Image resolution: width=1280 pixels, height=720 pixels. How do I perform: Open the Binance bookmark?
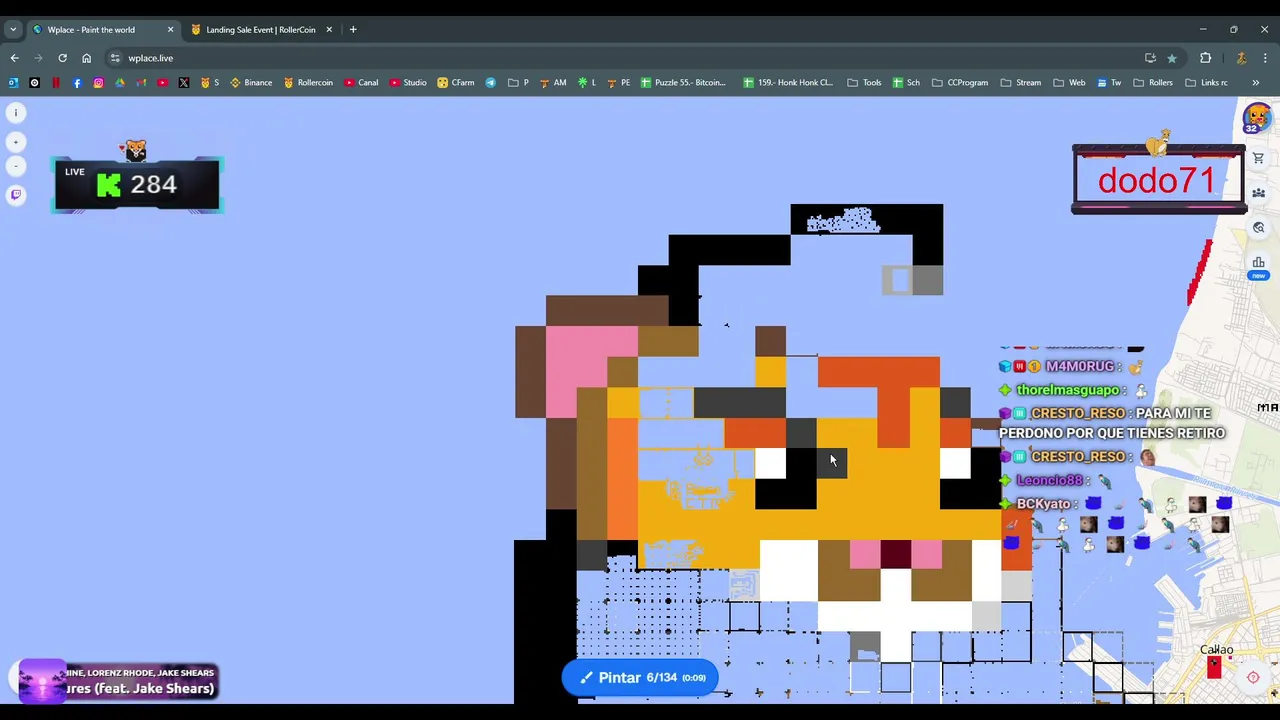click(x=251, y=82)
